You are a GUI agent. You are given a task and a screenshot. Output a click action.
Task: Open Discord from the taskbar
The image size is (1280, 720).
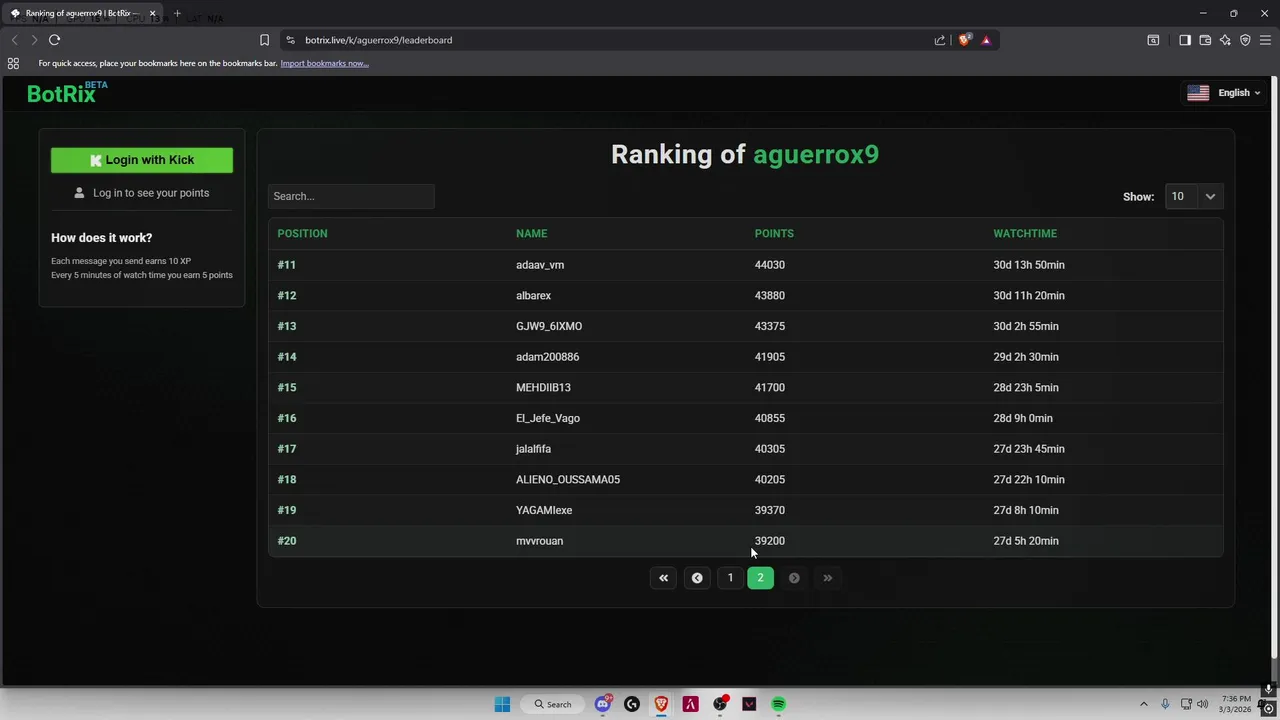coord(602,704)
